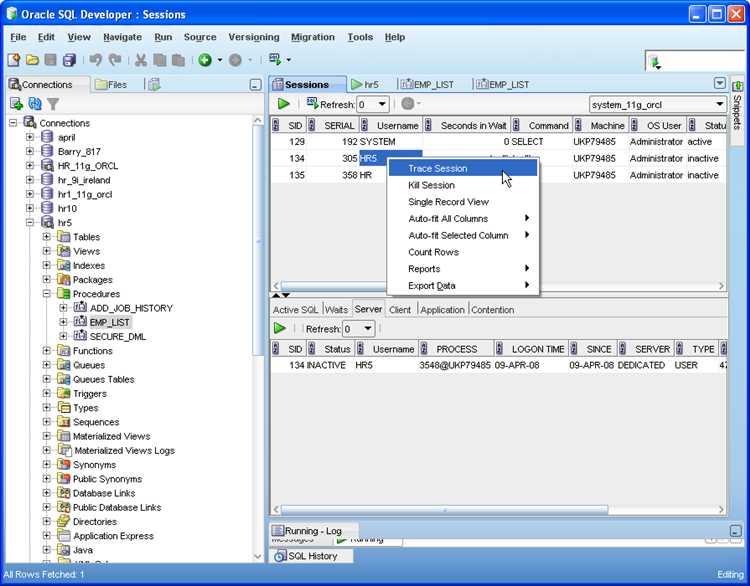Run the Sessions report with green arrow
This screenshot has width=750, height=586.
[284, 104]
